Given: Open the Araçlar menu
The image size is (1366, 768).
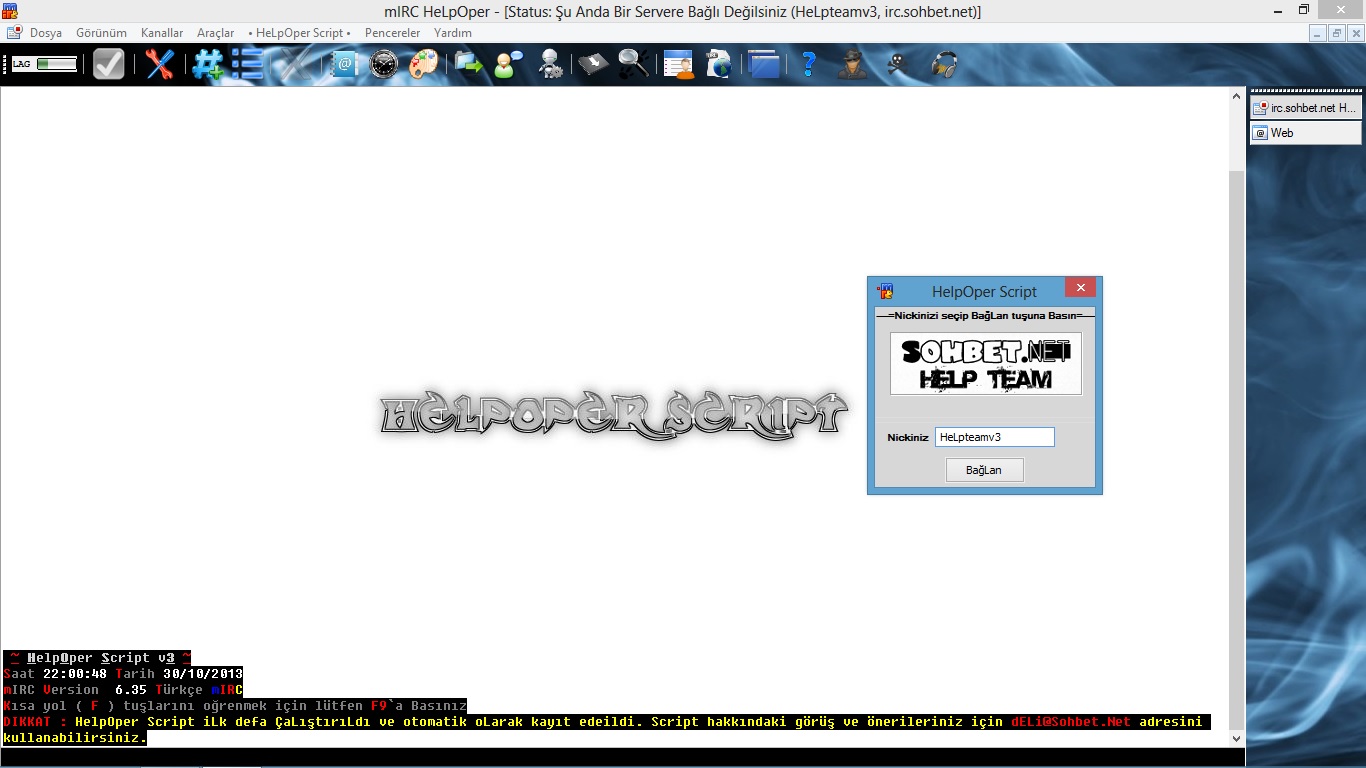Looking at the screenshot, I should [x=215, y=33].
